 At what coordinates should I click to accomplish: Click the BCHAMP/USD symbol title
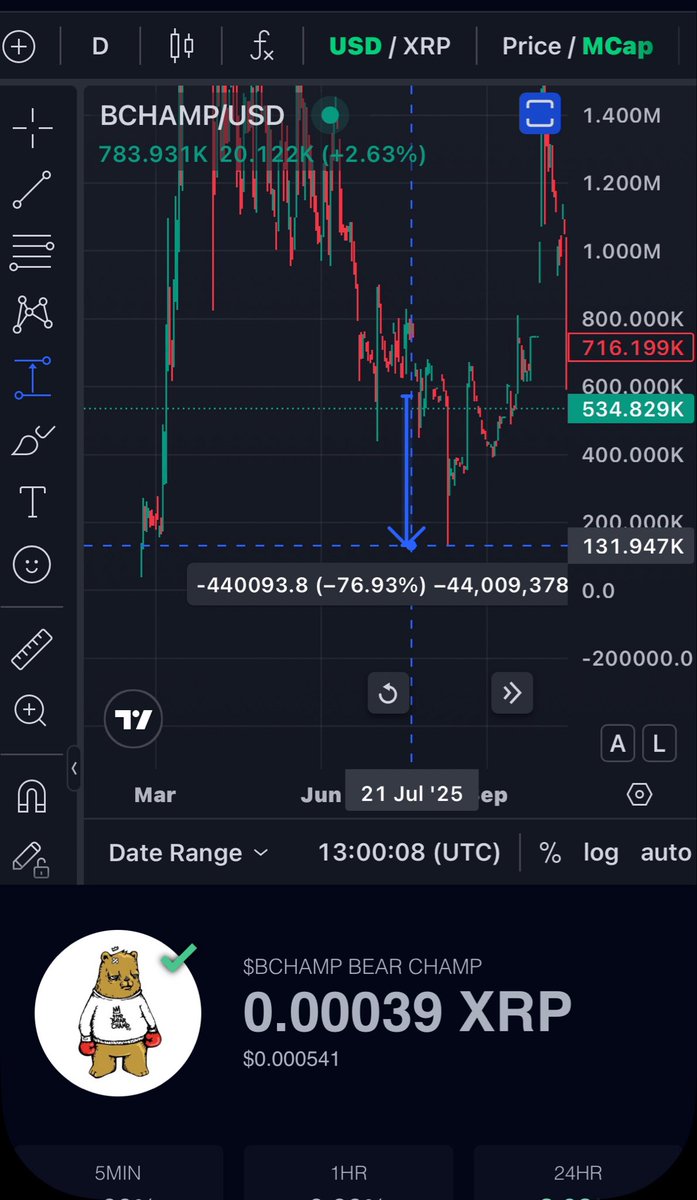[193, 116]
